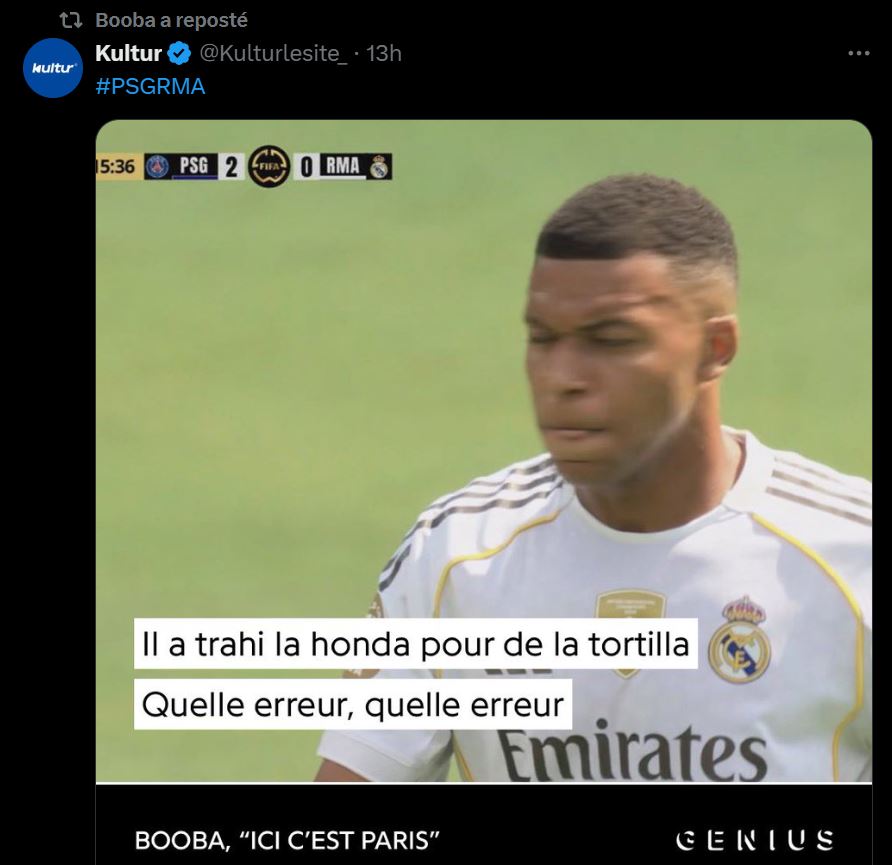
Task: Click the PSG club crest in the scoreboard
Action: coord(158,167)
